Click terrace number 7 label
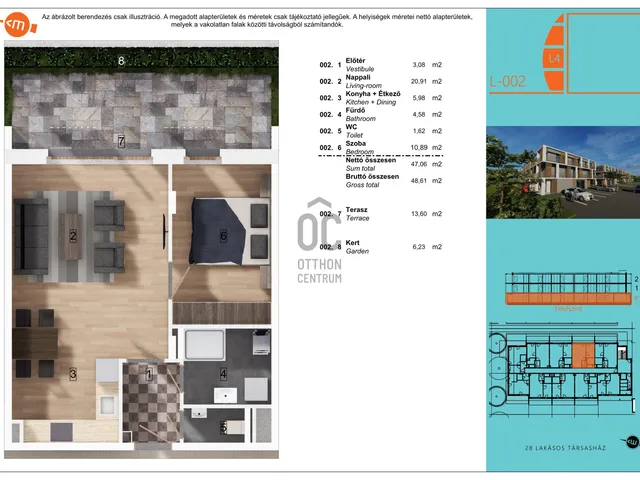Viewport: 640px width, 480px height. (x=121, y=141)
